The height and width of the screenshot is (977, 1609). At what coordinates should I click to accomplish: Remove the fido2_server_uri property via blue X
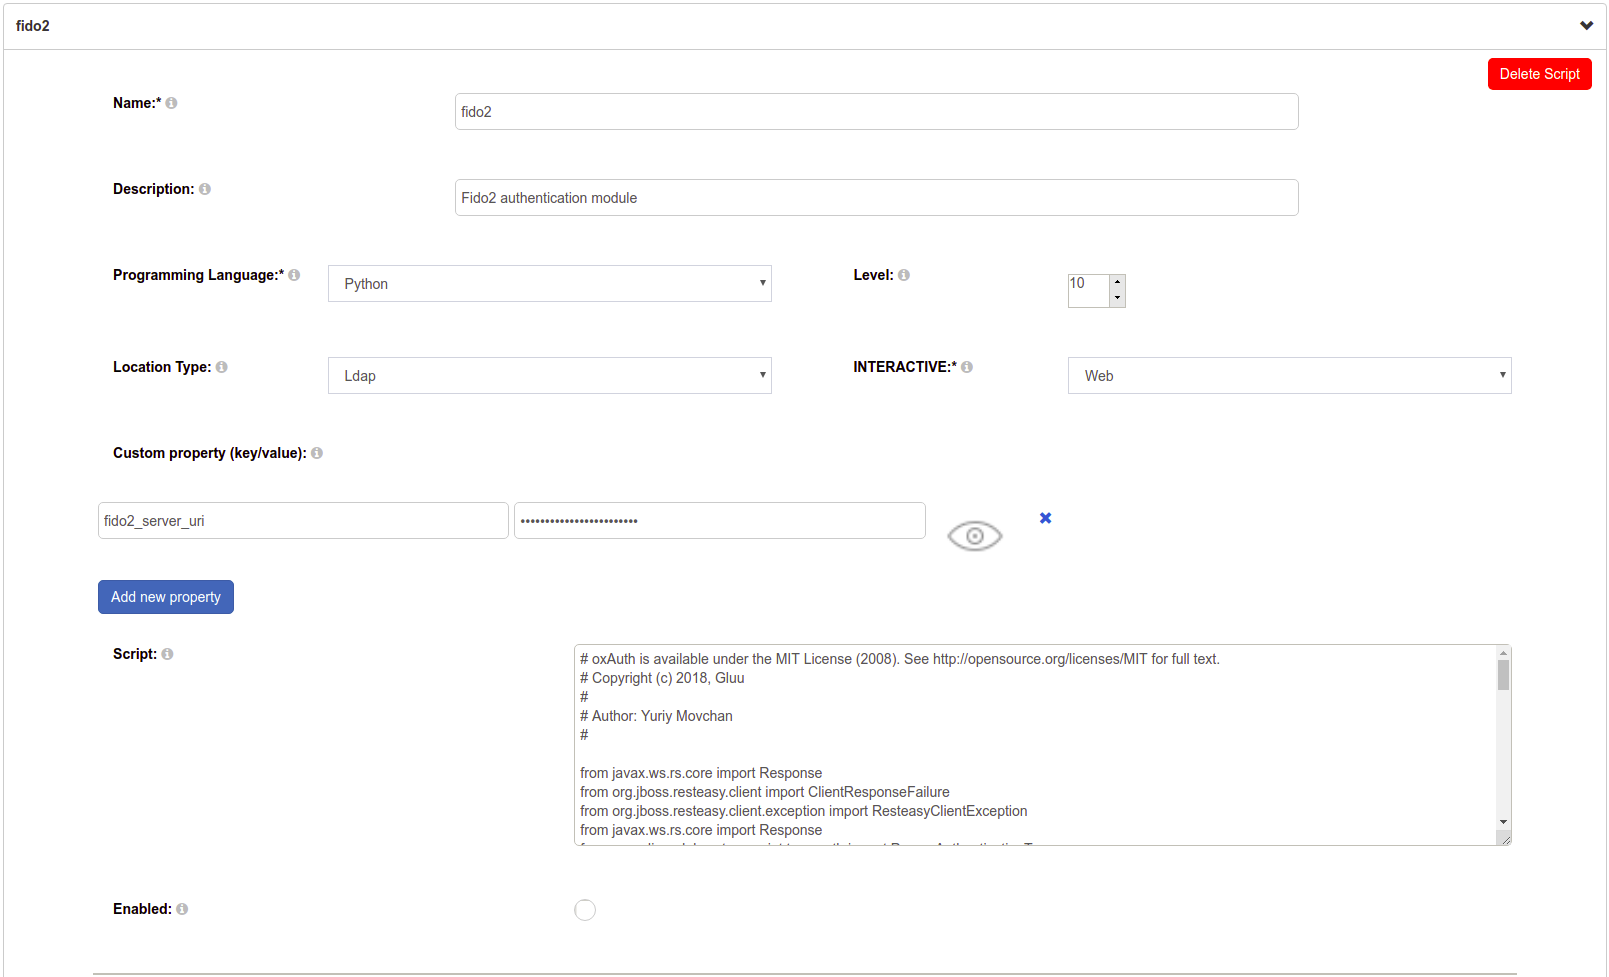(x=1045, y=517)
